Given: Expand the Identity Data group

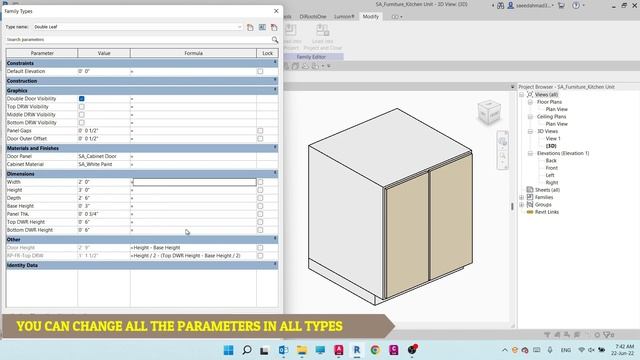Looking at the screenshot, I should (275, 265).
